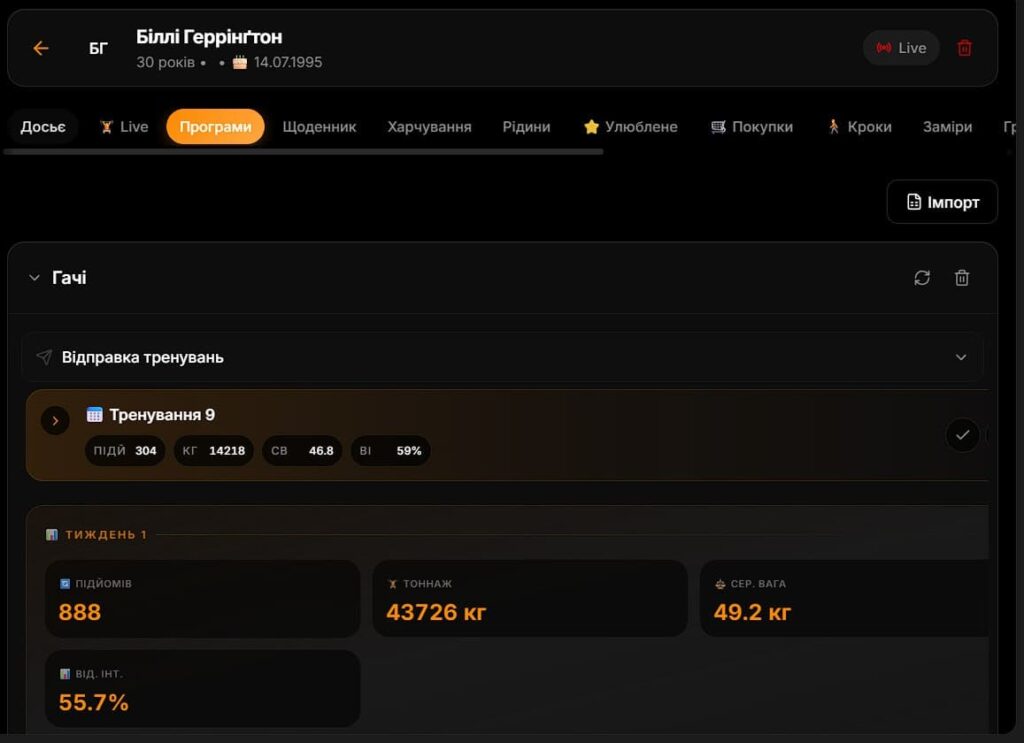Go to the Харчування tab
The width and height of the screenshot is (1024, 743).
click(x=429, y=127)
